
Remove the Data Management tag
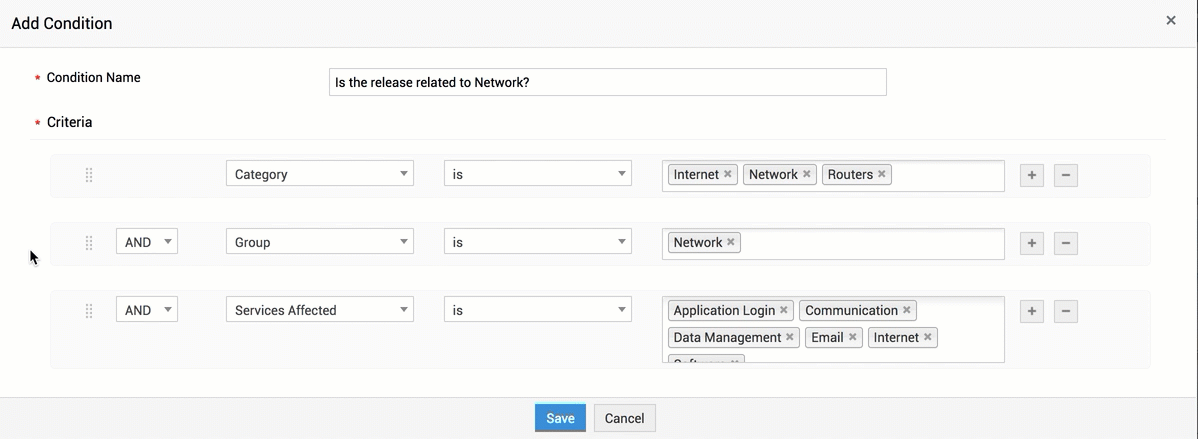pyautogui.click(x=790, y=337)
